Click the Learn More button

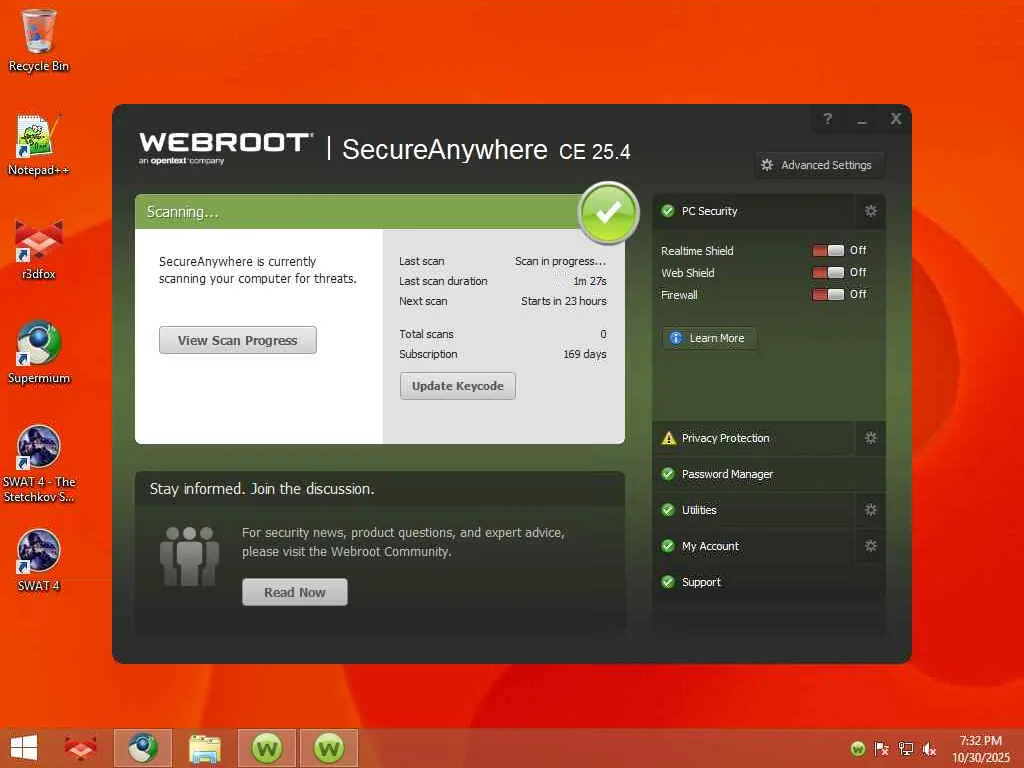(709, 338)
